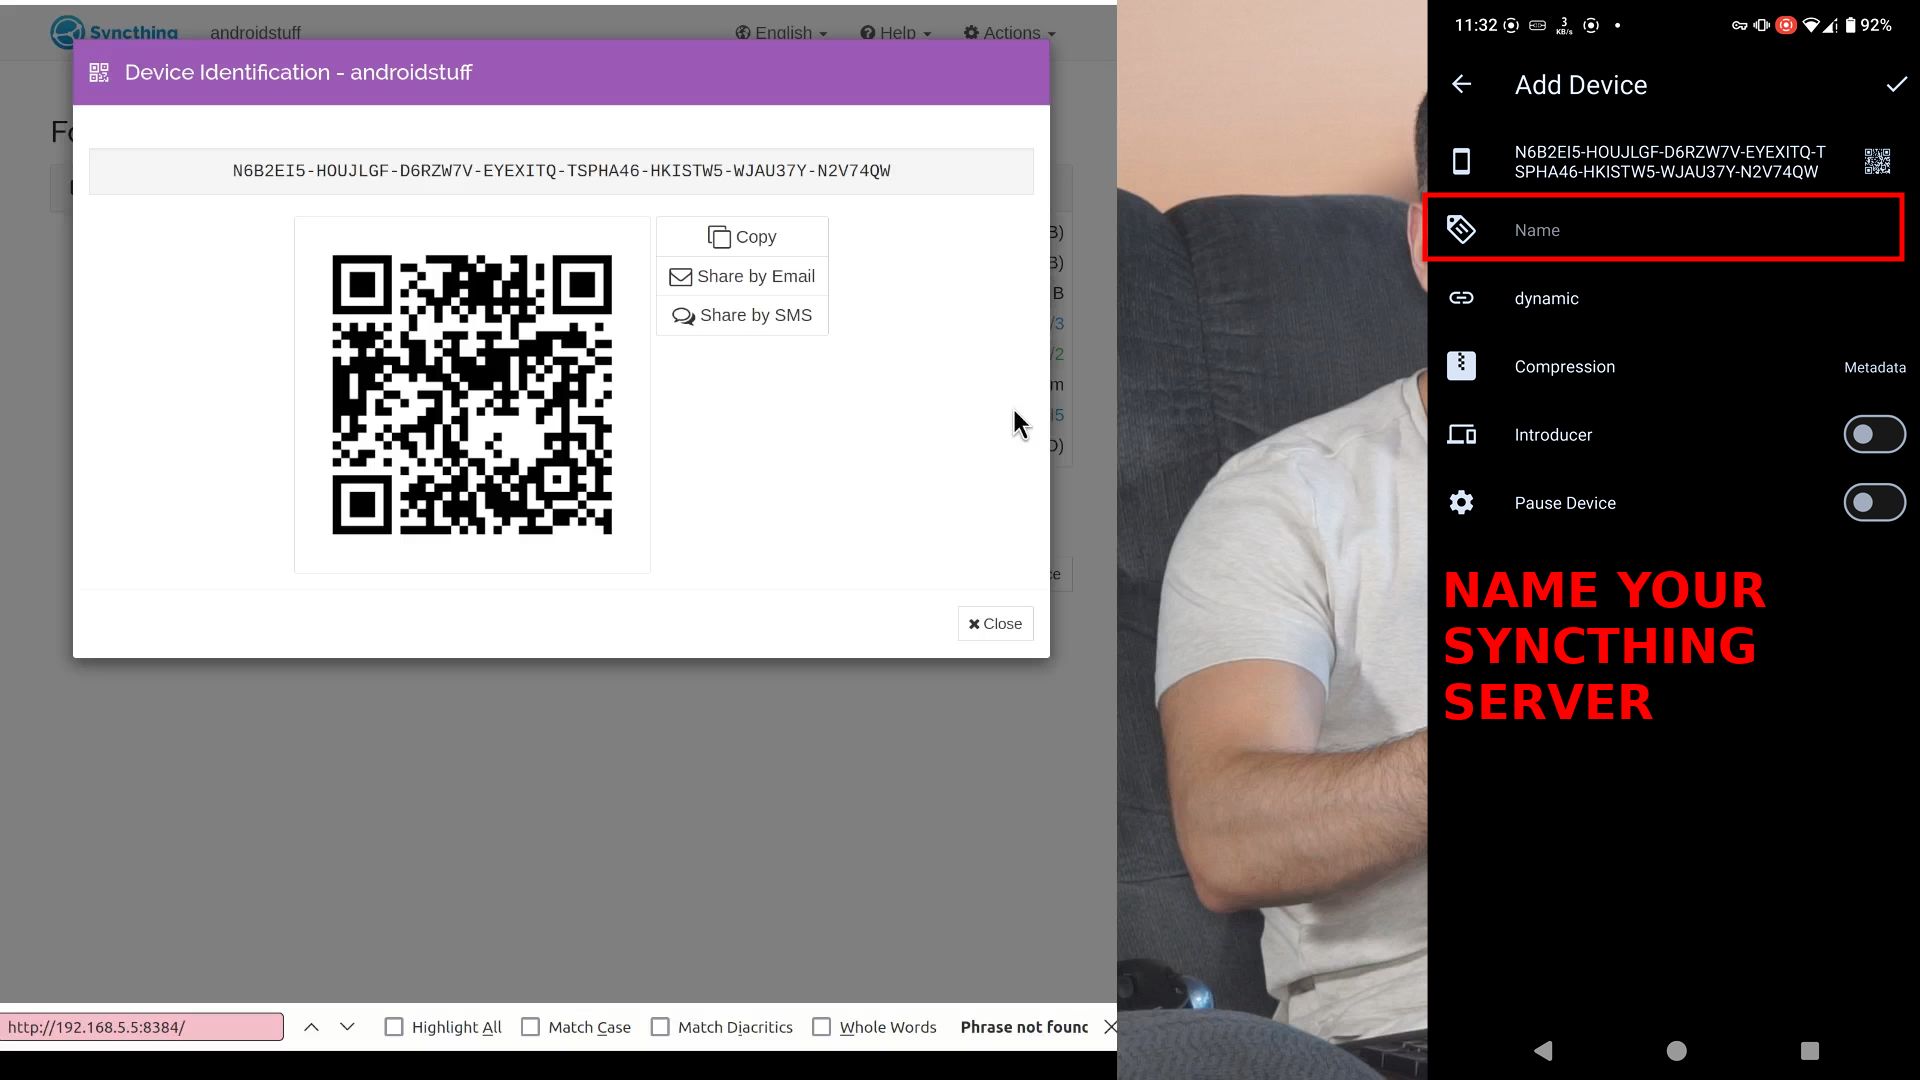The width and height of the screenshot is (1920, 1080).
Task: Tap the Name input field
Action: coord(1664,230)
